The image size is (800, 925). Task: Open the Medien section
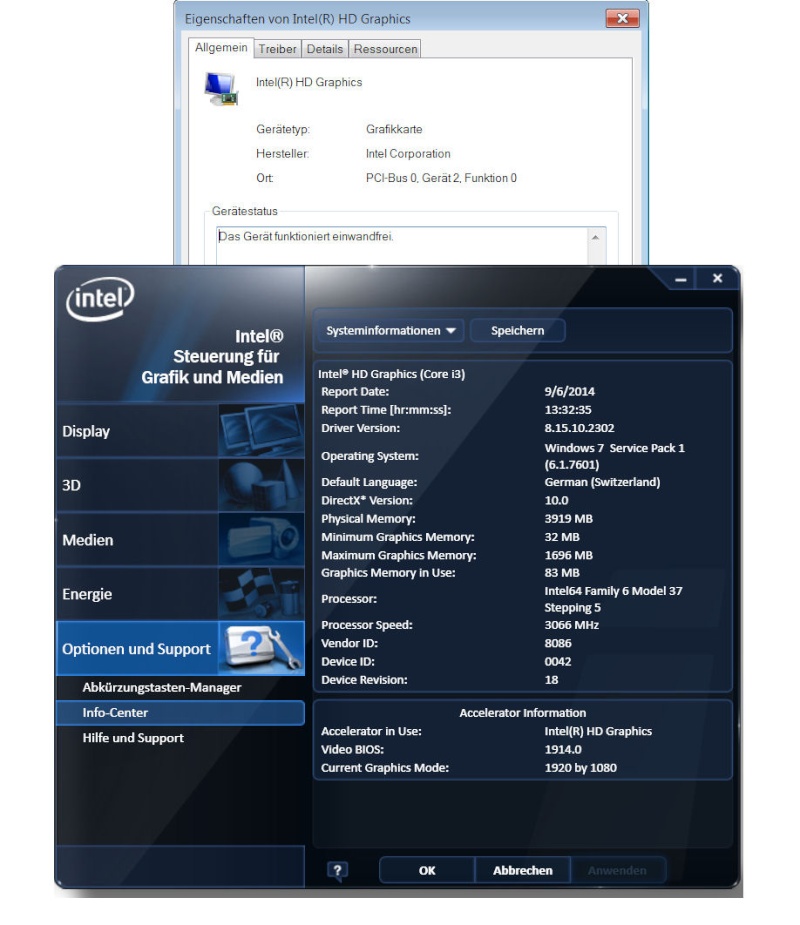coord(180,540)
